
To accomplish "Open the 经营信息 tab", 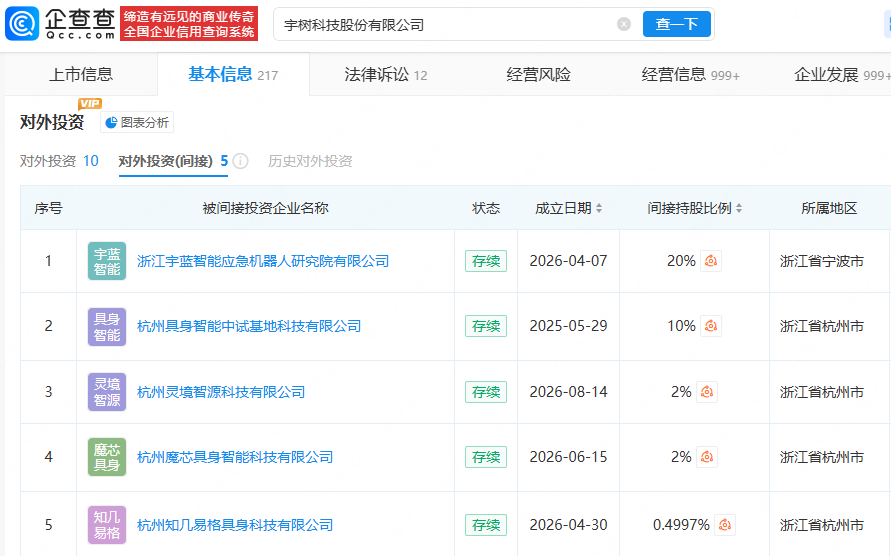I will coord(690,74).
